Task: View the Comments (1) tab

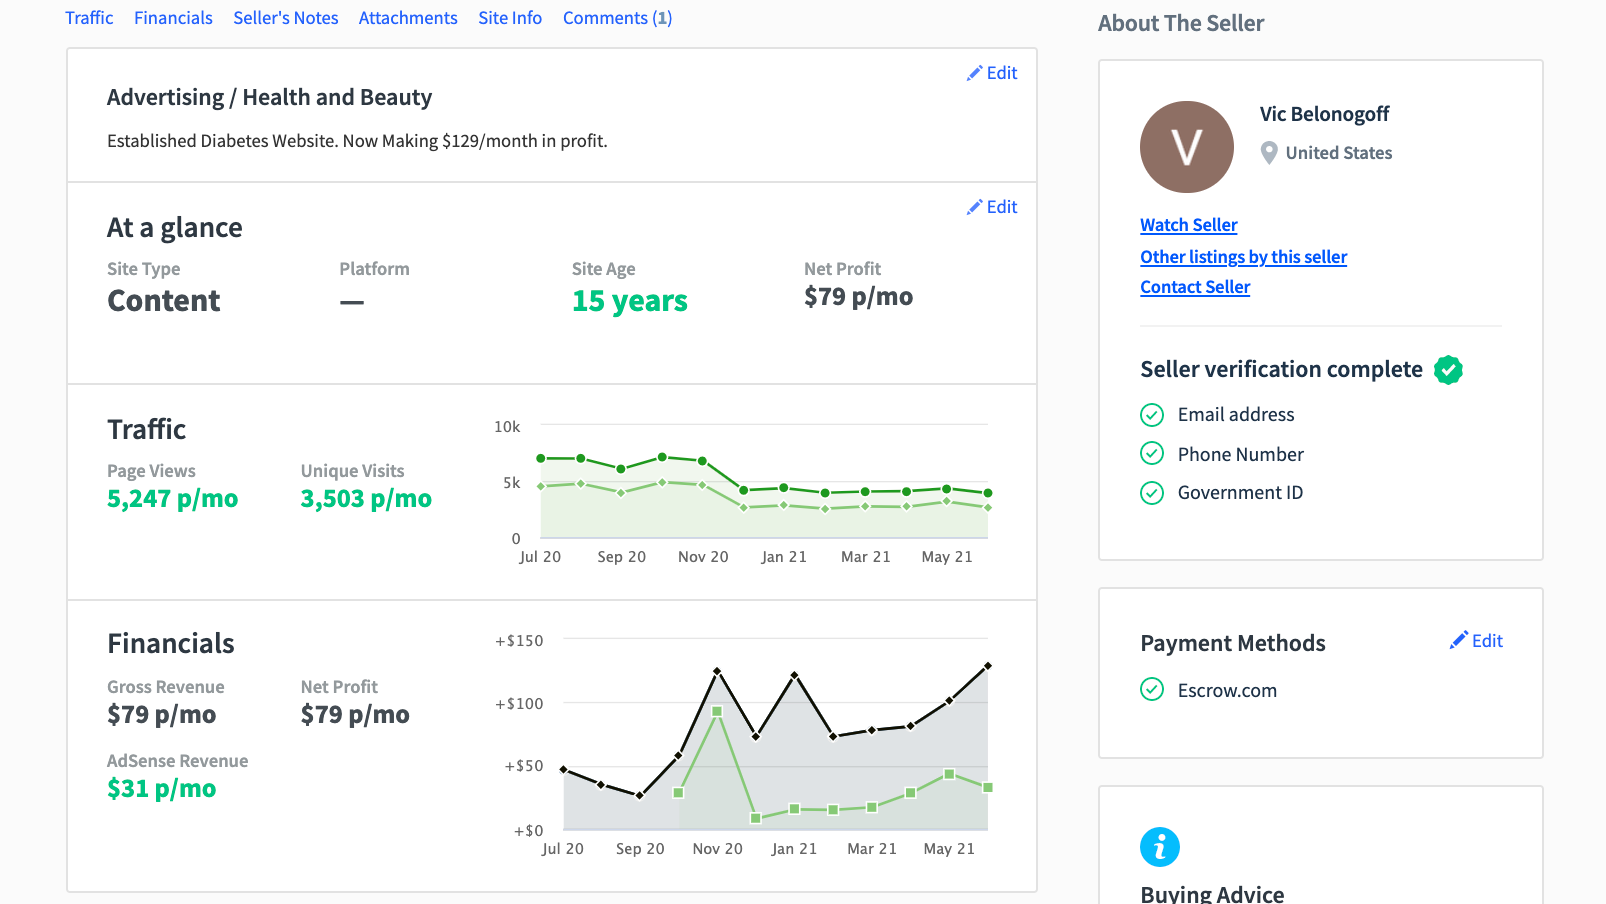Action: pyautogui.click(x=617, y=18)
